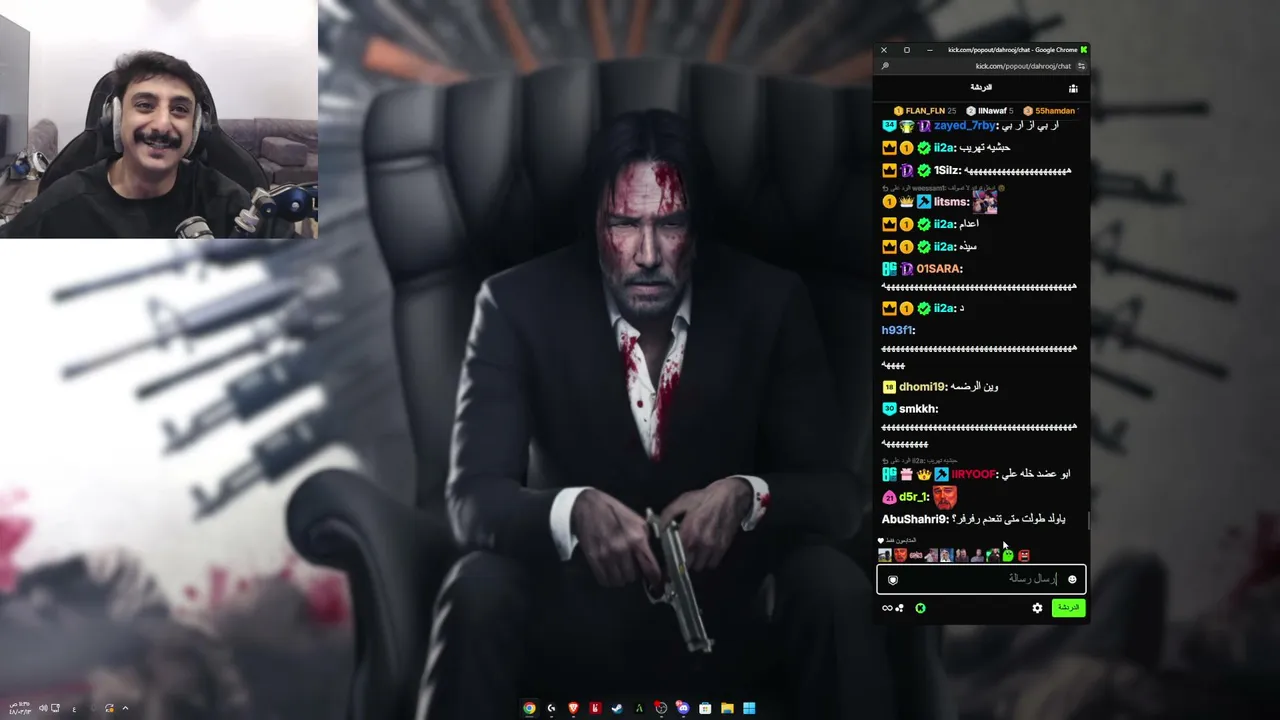Click the emote image in litsms's message
1280x720 pixels.
coord(985,202)
